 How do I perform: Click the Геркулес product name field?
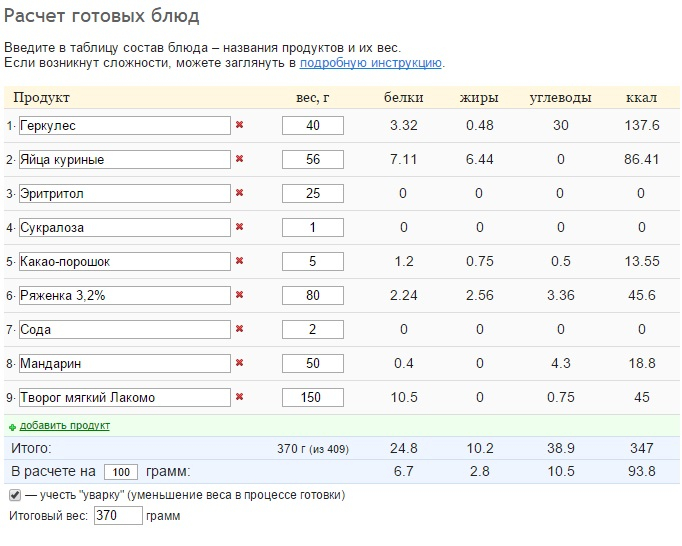124,126
